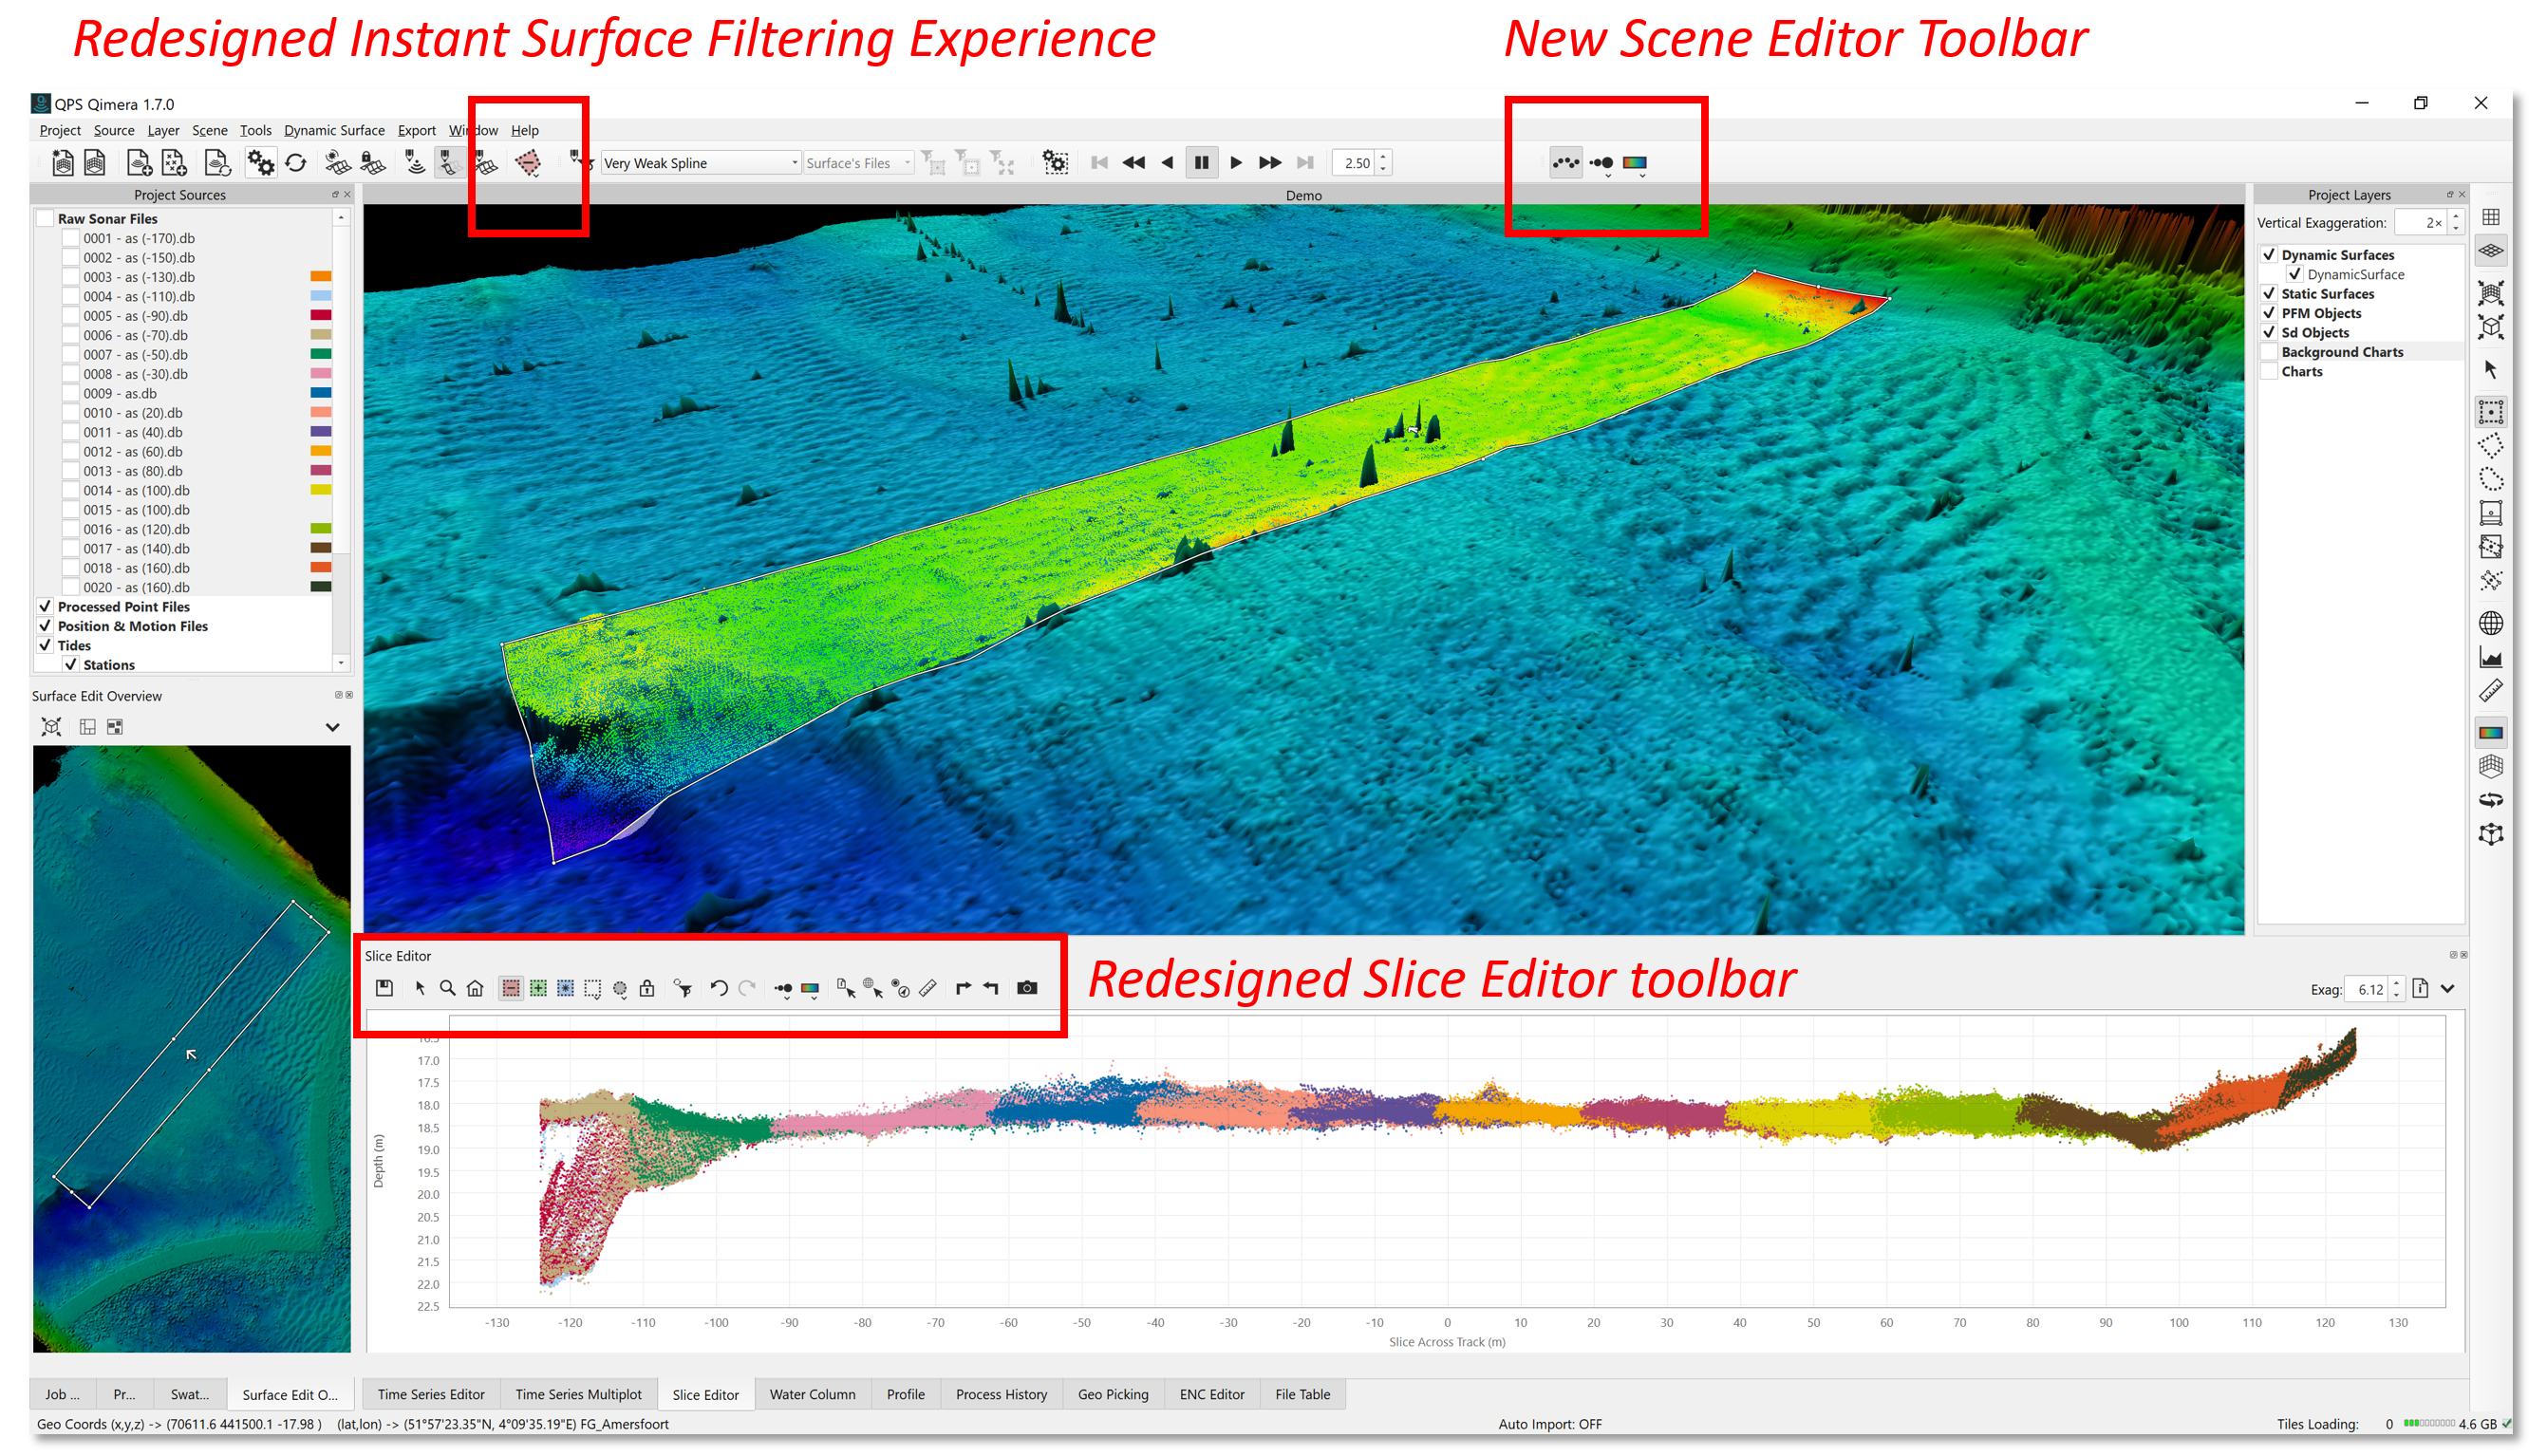Uncheck the Static Surfaces layer checkbox

point(2269,293)
